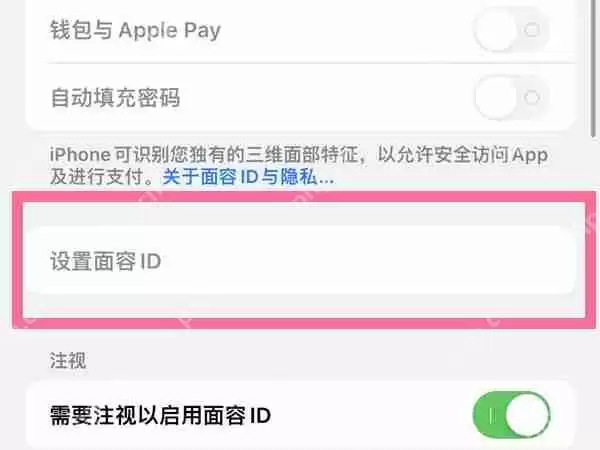Image resolution: width=600 pixels, height=450 pixels.
Task: Toggle the 自动填充密码 switch
Action: 512,98
